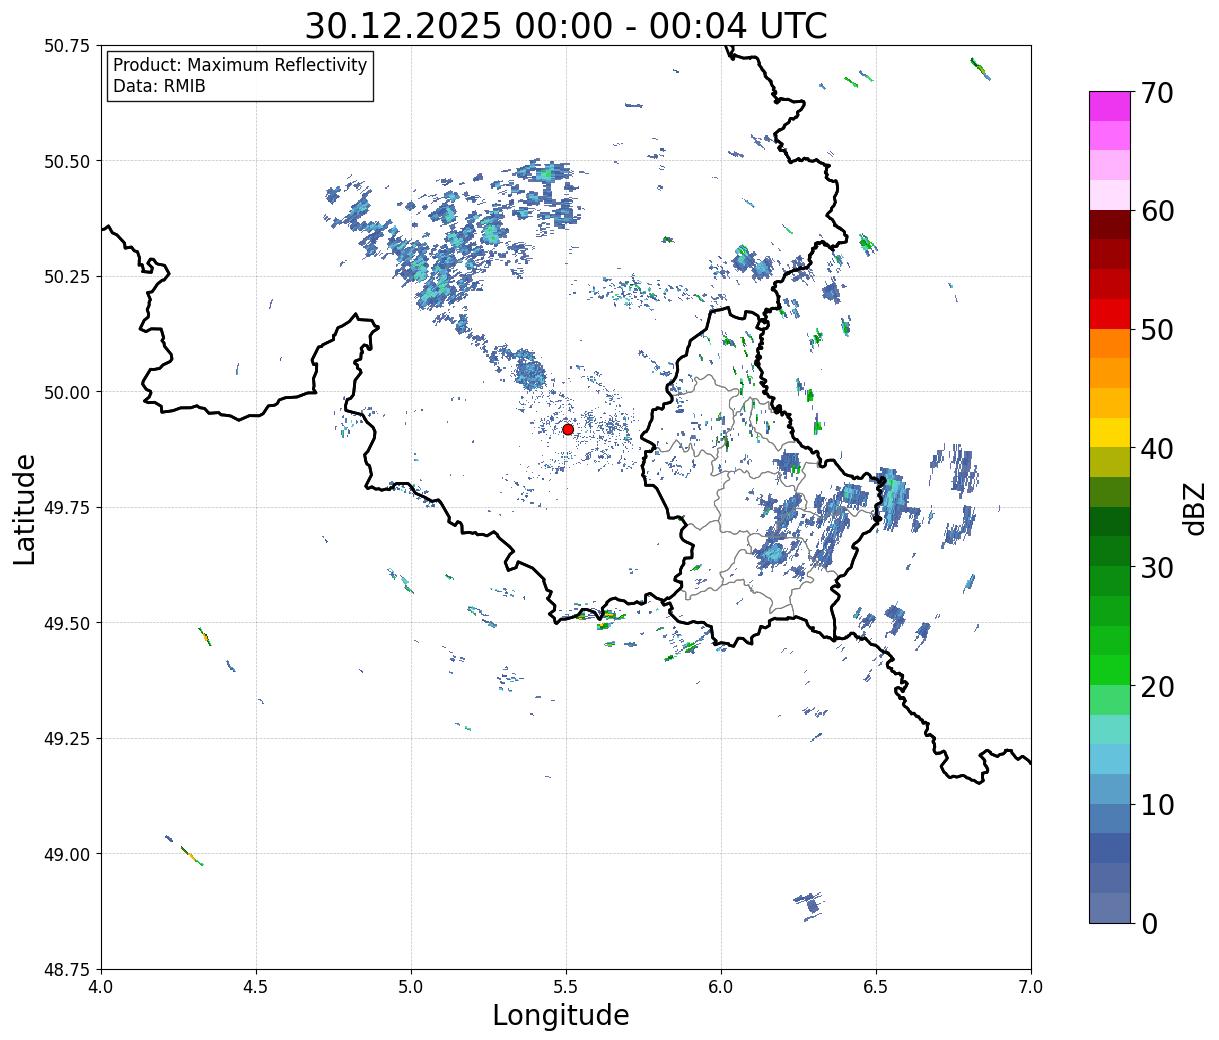Viewport: 1219px width, 1040px height.
Task: Click the latitude tick label '49.50'
Action: tap(67, 623)
